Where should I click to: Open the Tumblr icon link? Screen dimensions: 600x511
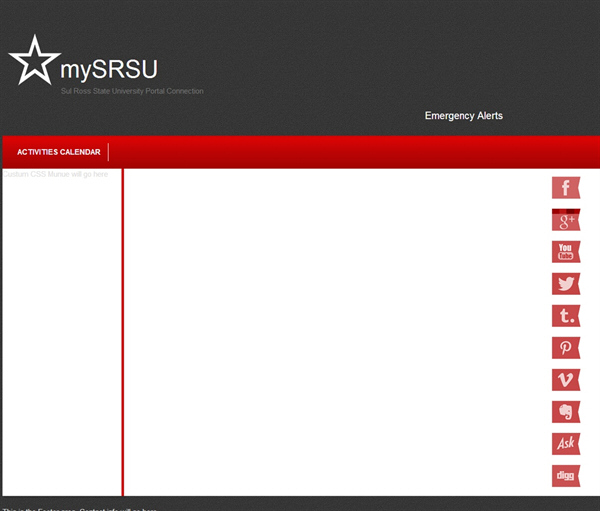(x=566, y=316)
